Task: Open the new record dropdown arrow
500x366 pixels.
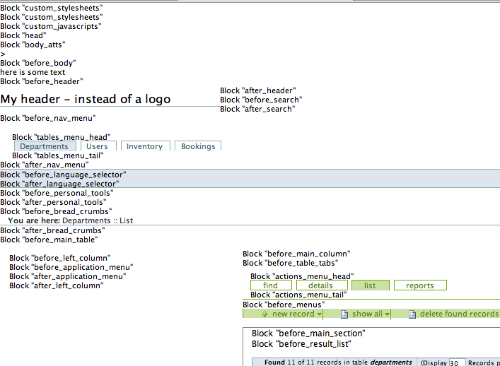Action: pyautogui.click(x=319, y=314)
